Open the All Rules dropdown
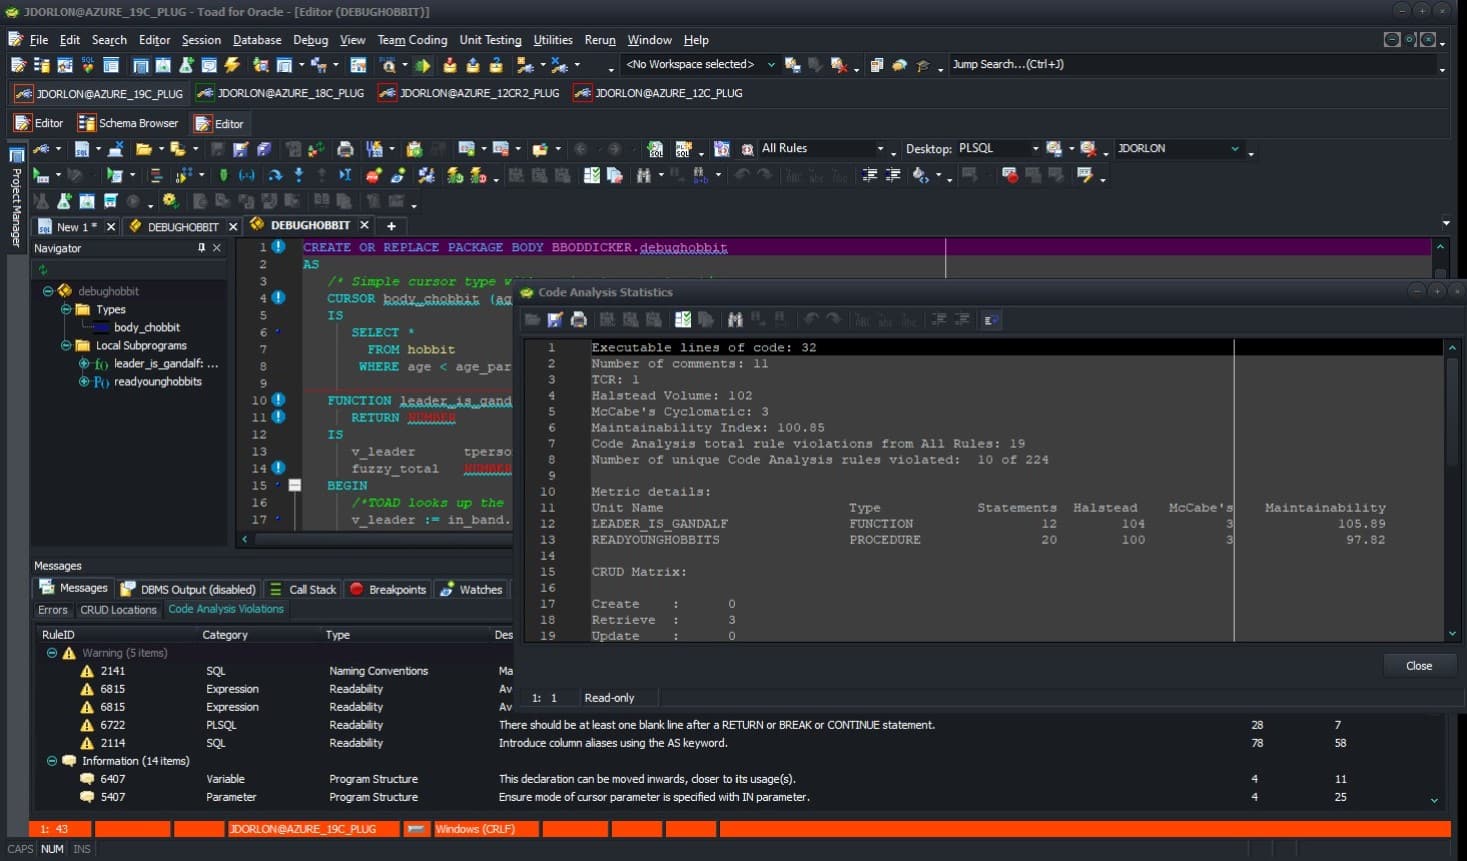Viewport: 1467px width, 861px height. pyautogui.click(x=880, y=149)
